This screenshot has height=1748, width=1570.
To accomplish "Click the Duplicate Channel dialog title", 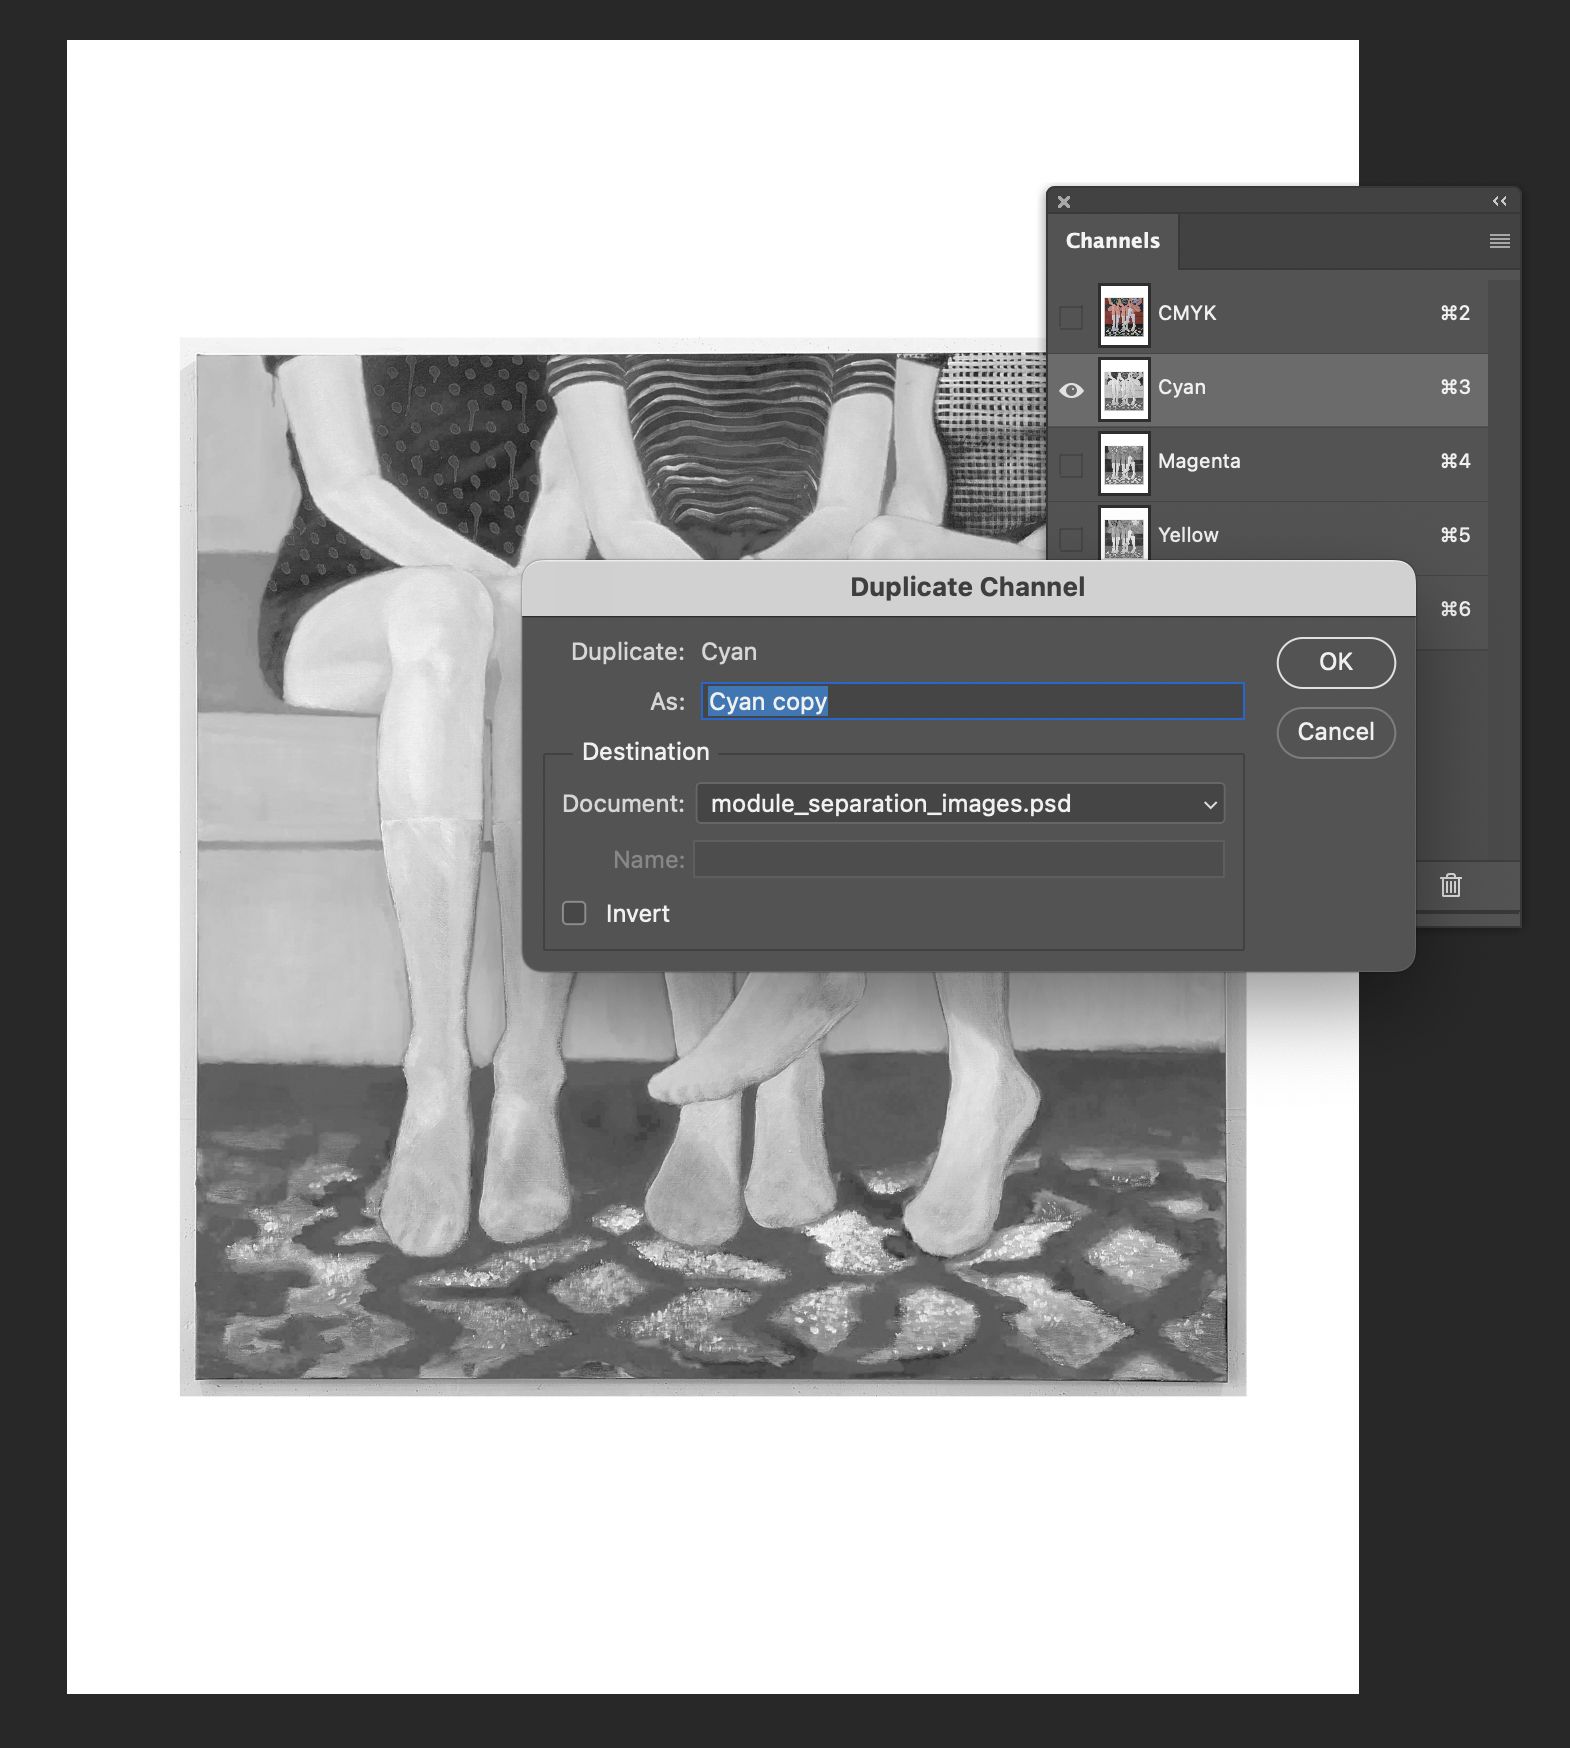I will (968, 587).
